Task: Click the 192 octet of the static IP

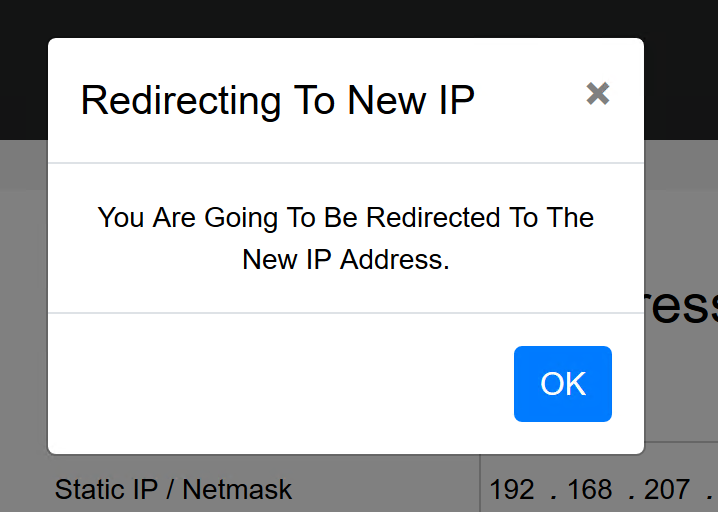Action: [x=512, y=489]
